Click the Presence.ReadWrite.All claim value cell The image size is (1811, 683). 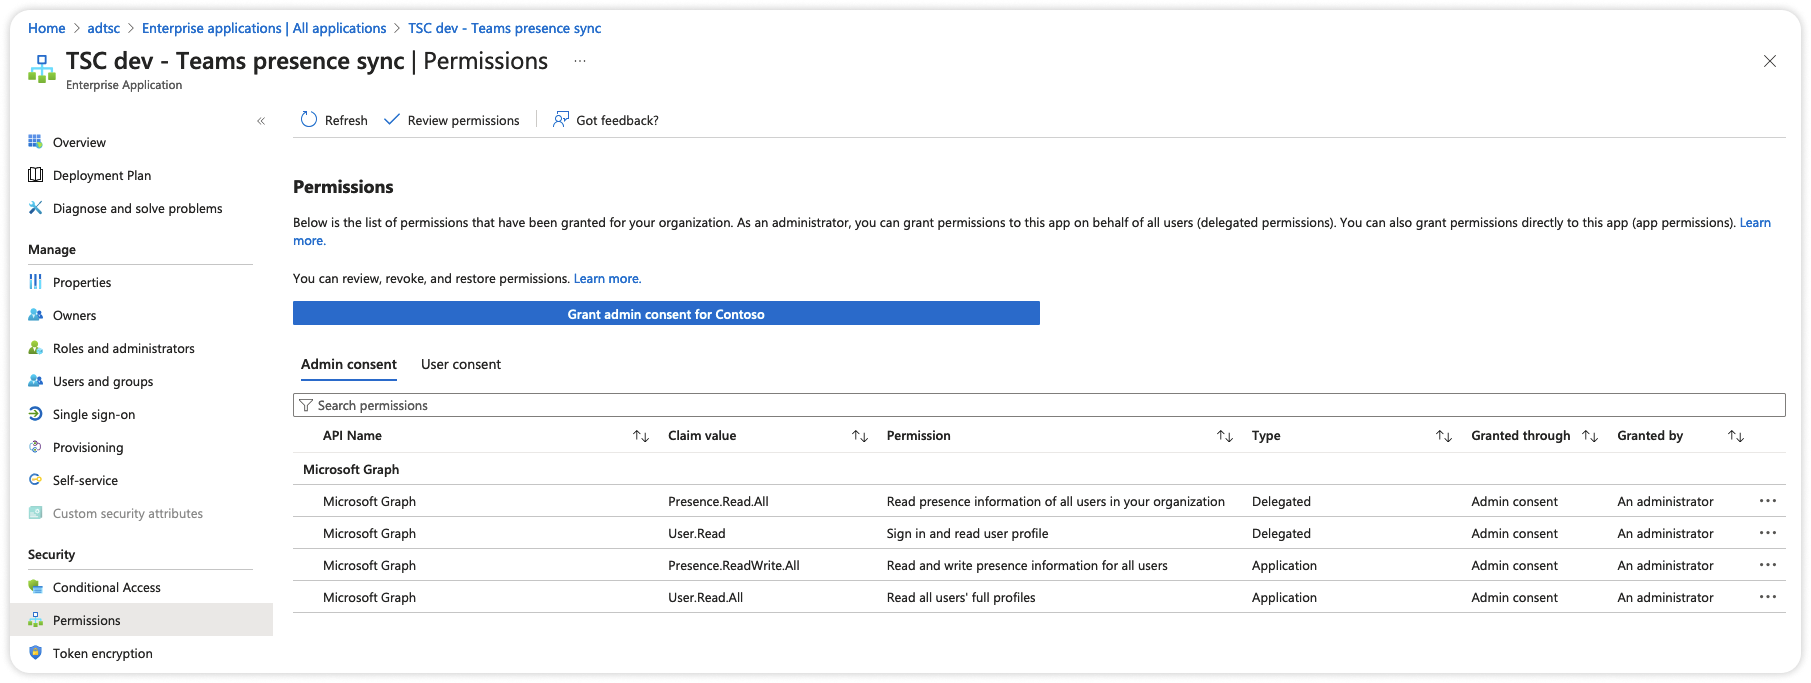pyautogui.click(x=734, y=565)
